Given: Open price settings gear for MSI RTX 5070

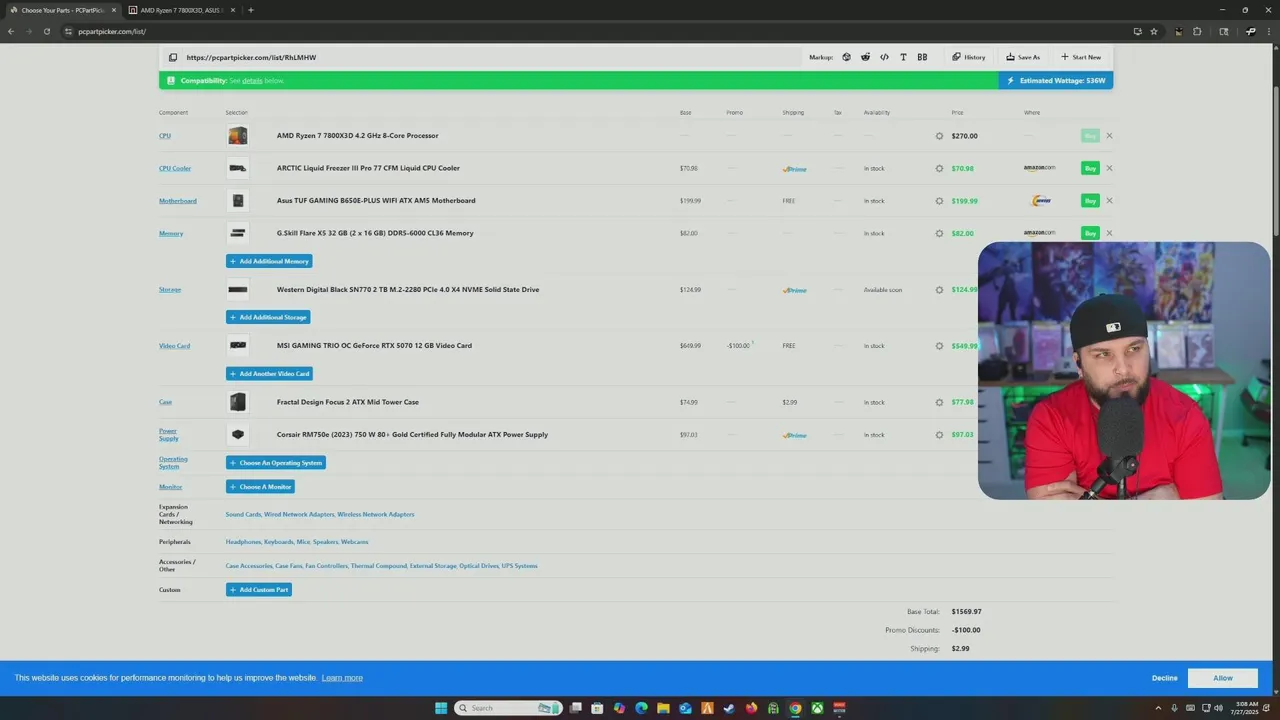Looking at the screenshot, I should (939, 346).
